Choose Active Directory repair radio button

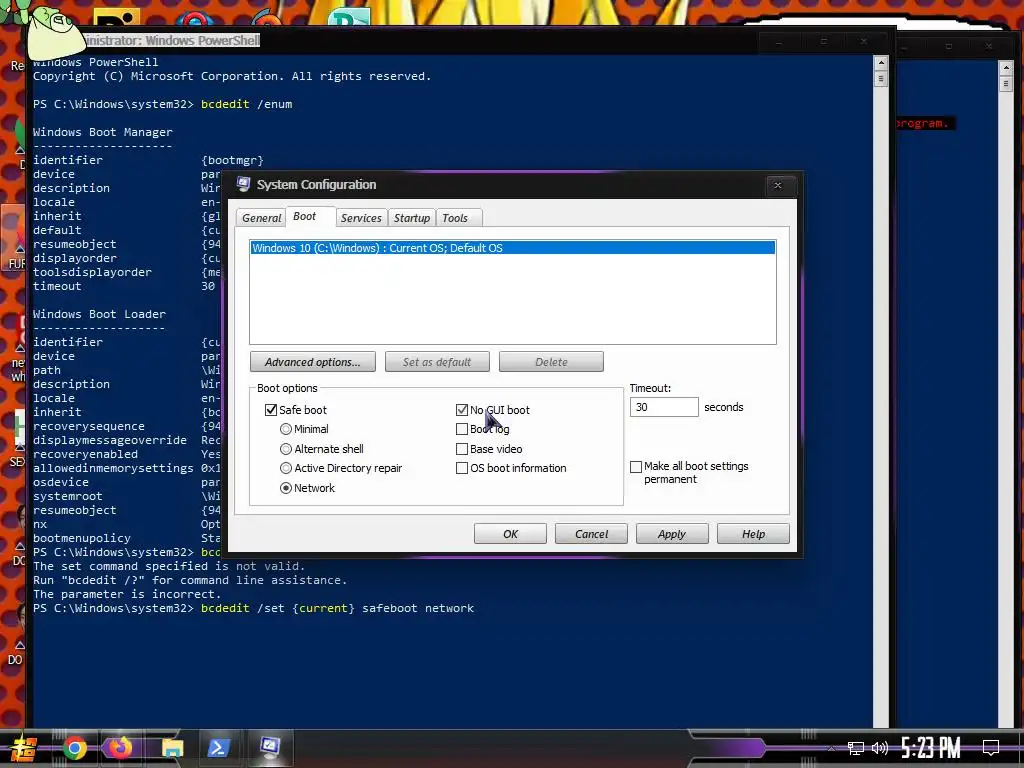tap(286, 468)
